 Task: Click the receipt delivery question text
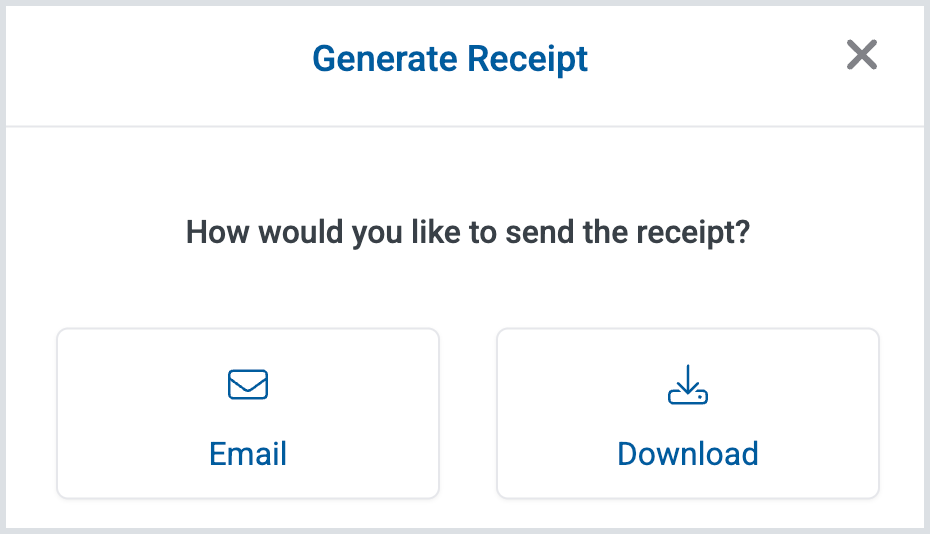click(468, 234)
